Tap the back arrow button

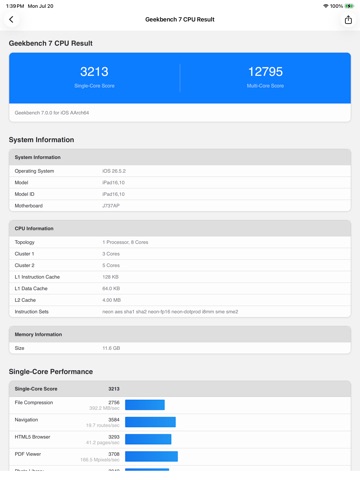(11, 19)
